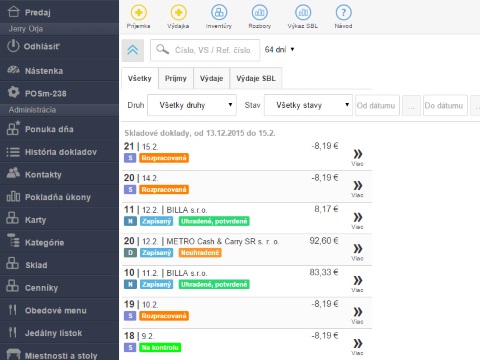Open the Rozbory chart icon
Screen dimensions: 480x360
[x=260, y=12]
